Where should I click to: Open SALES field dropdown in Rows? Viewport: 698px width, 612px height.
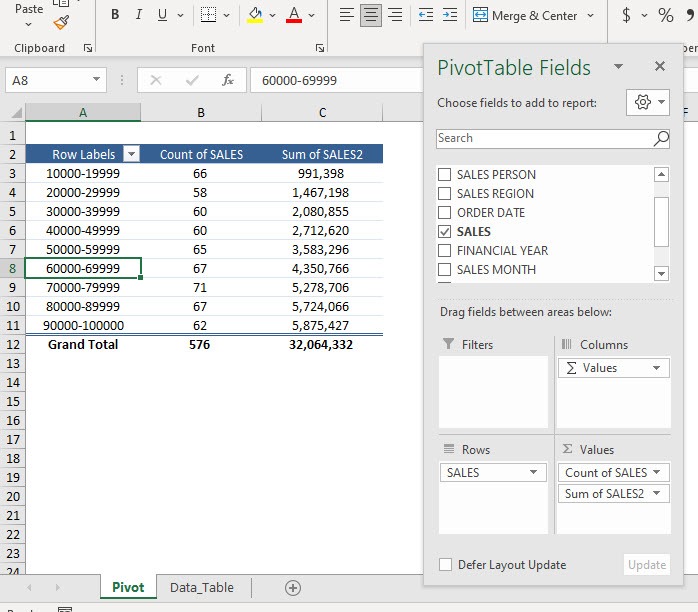[x=533, y=472]
